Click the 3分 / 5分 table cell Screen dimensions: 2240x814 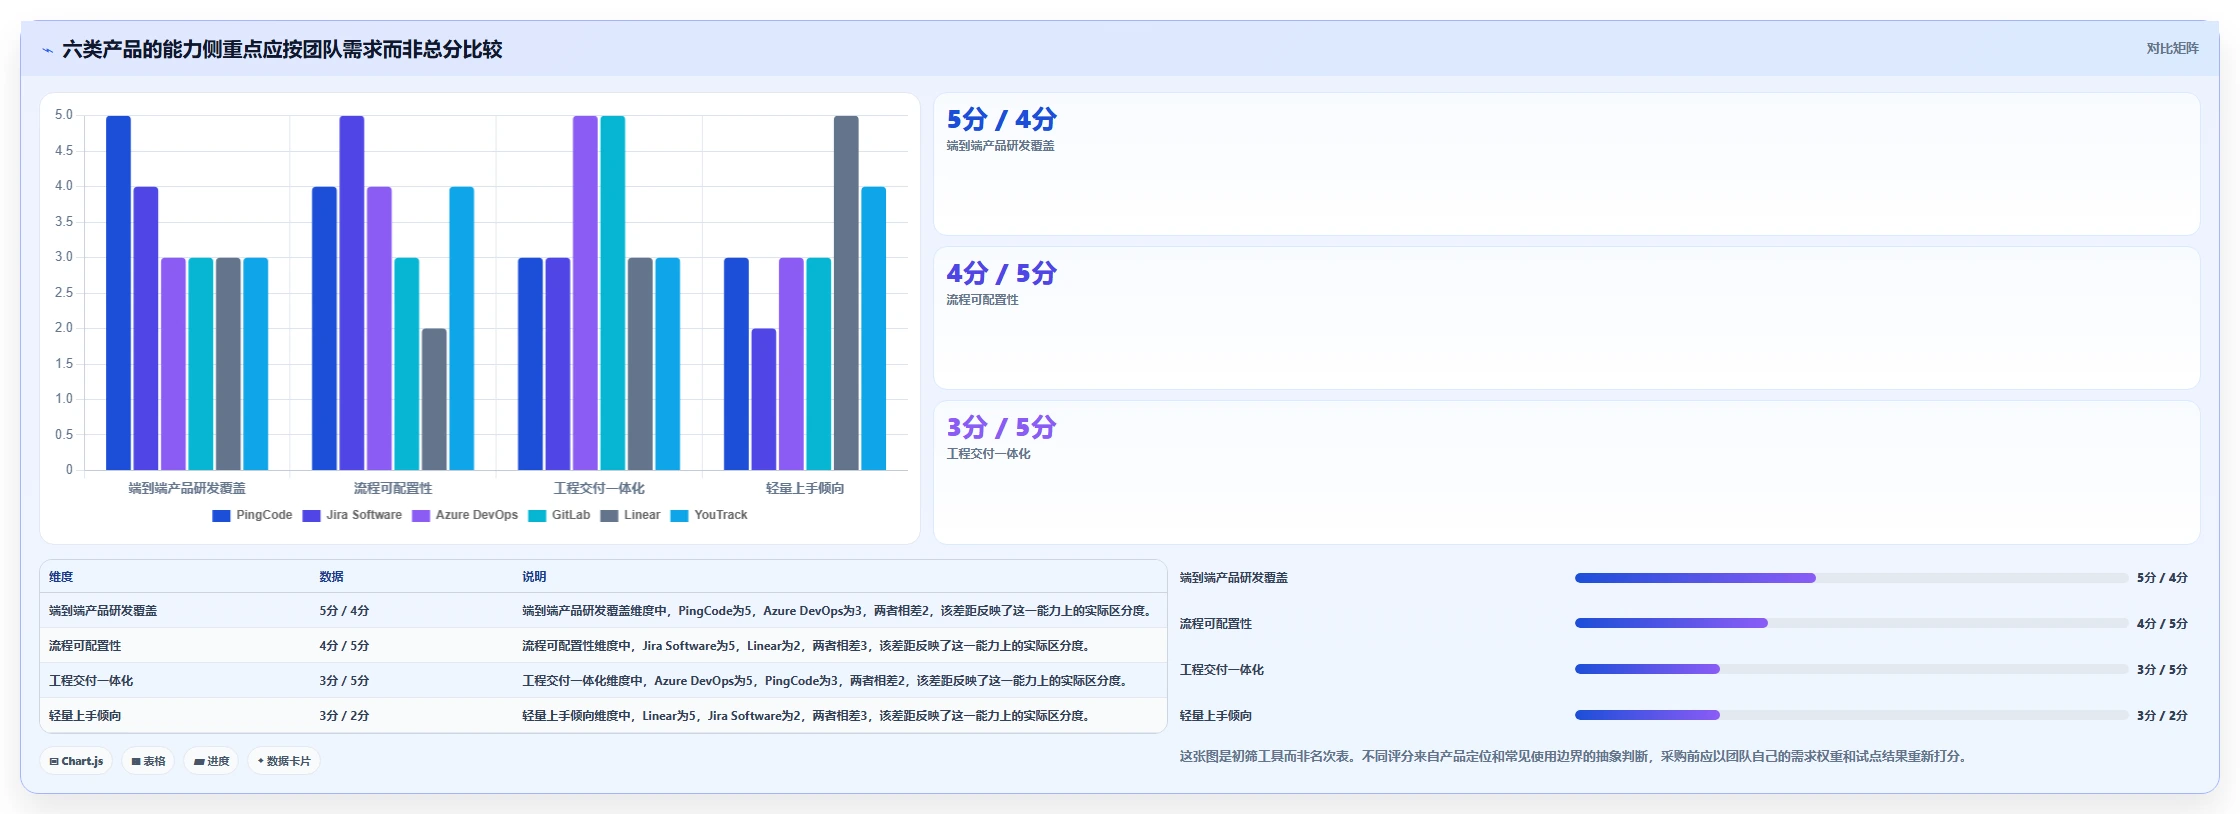[x=344, y=681]
